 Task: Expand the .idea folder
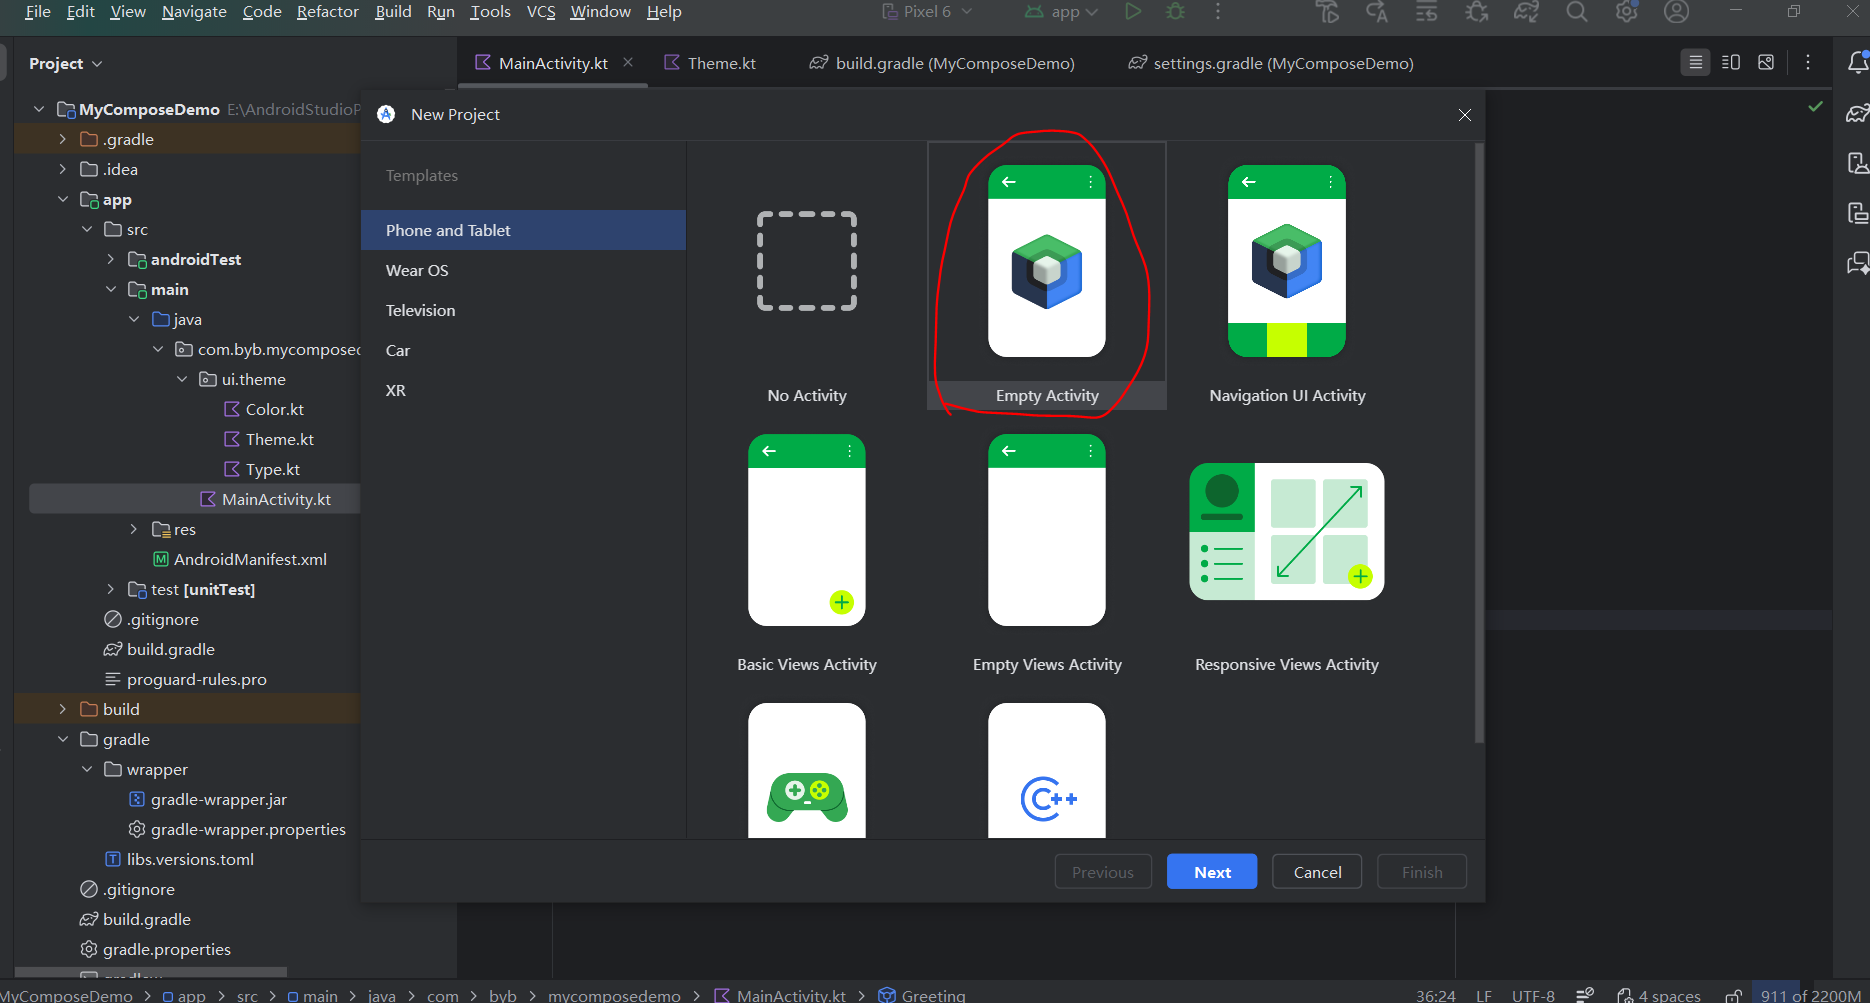63,169
